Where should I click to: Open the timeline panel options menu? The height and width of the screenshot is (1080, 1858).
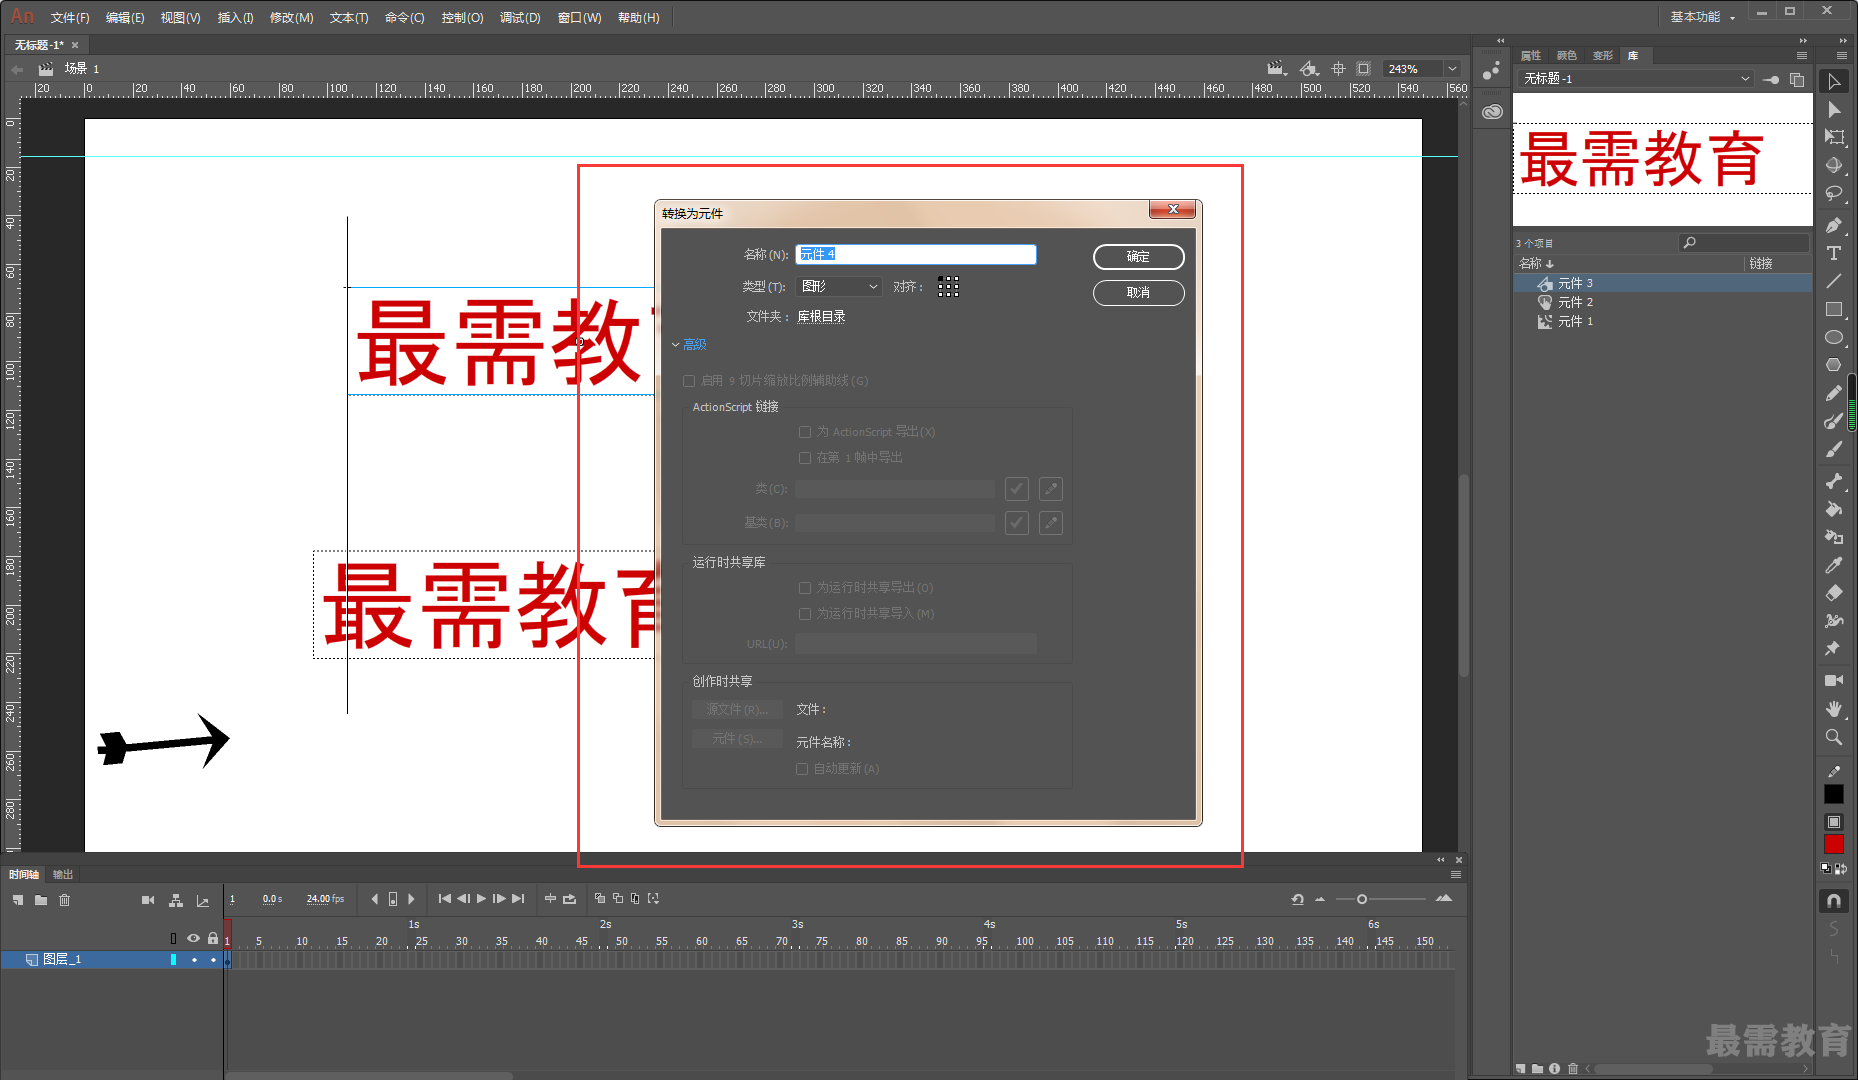click(x=1456, y=875)
